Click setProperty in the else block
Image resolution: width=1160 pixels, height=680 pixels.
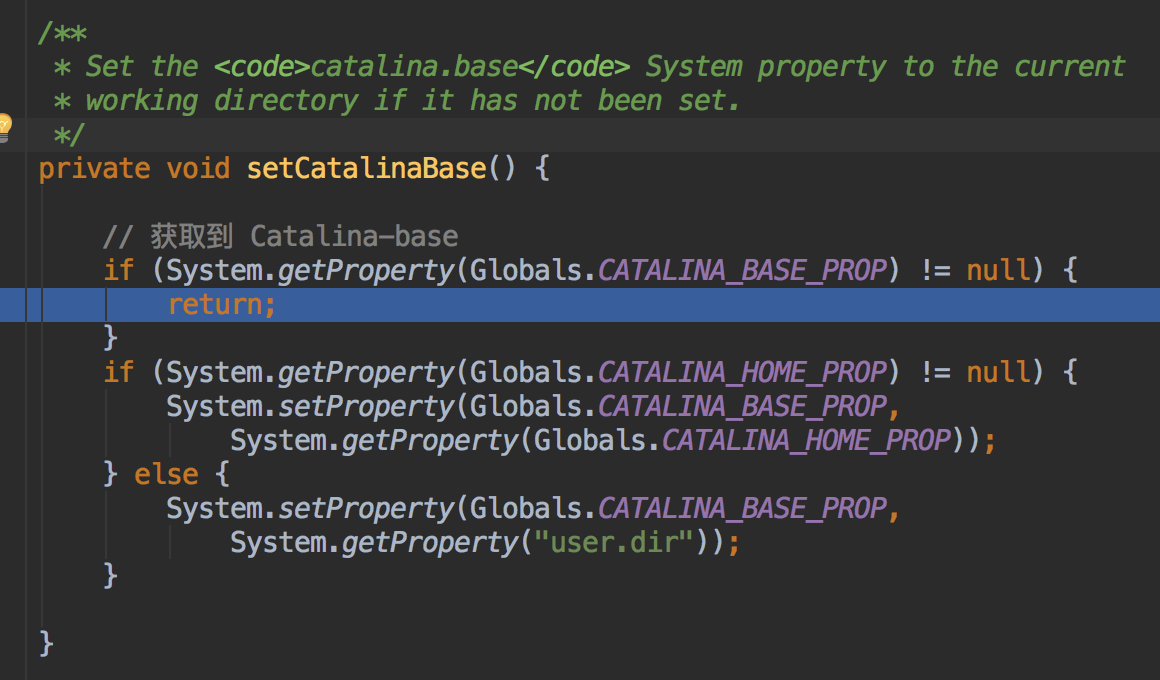[x=367, y=509]
